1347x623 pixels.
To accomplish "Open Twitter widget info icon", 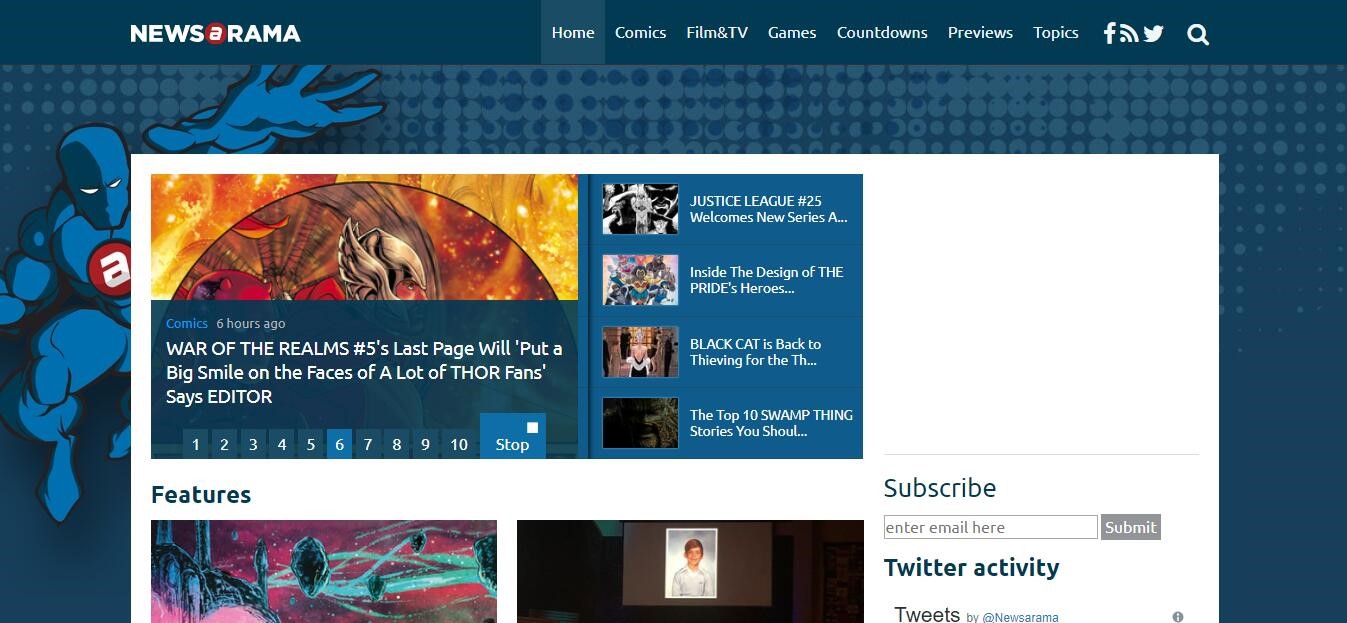I will tap(1178, 617).
